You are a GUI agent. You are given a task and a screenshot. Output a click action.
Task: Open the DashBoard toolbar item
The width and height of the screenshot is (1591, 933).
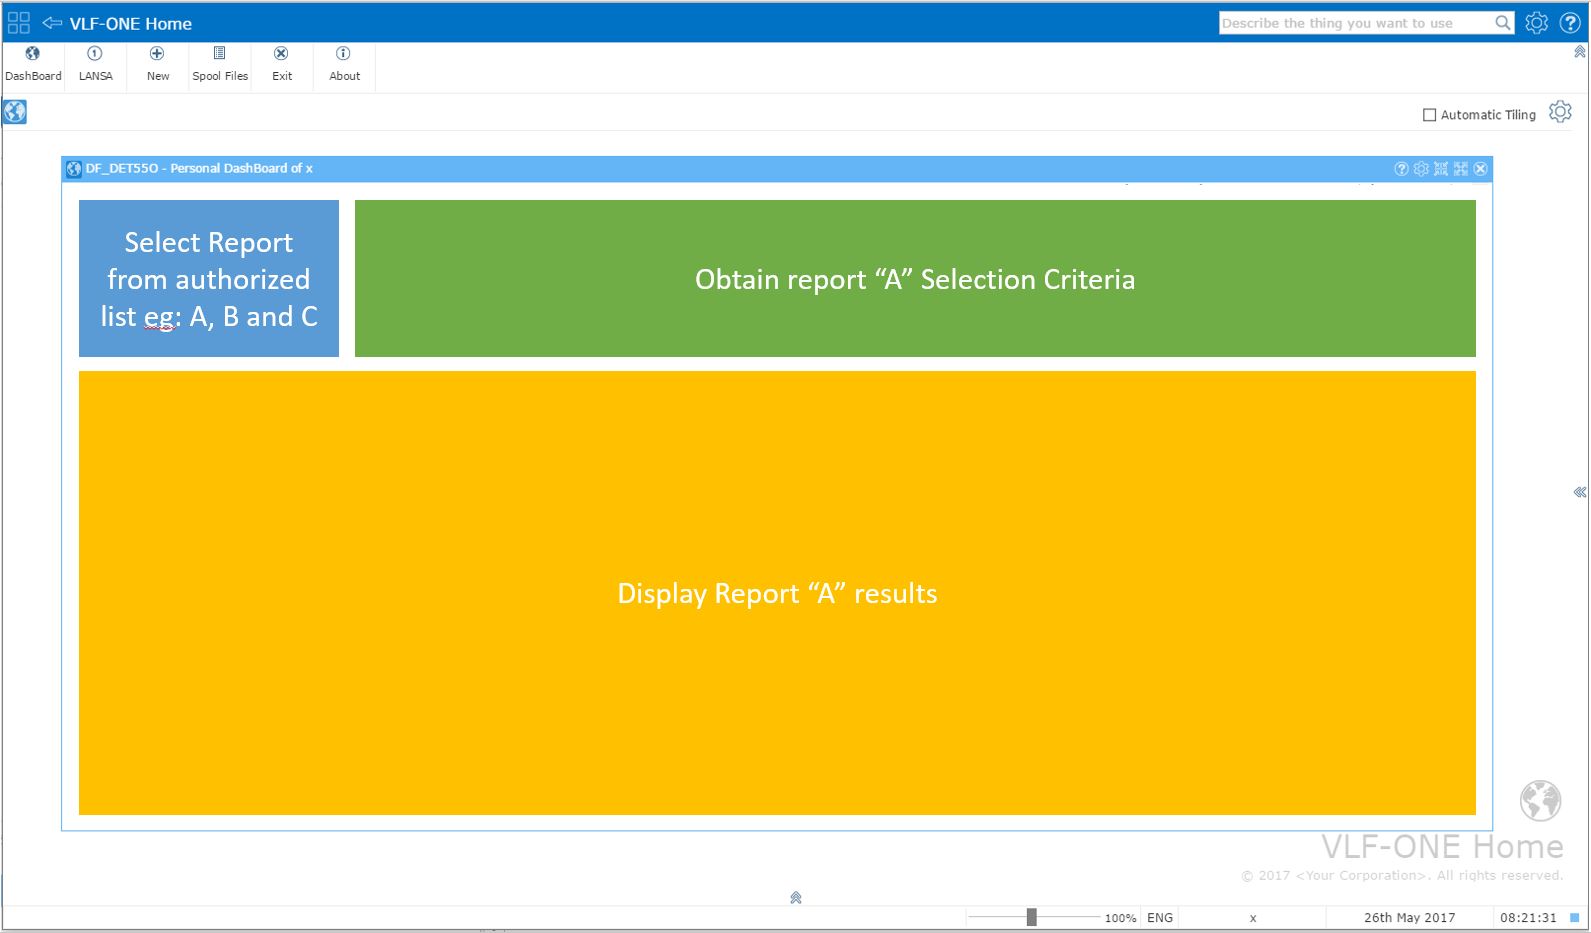[x=33, y=64]
